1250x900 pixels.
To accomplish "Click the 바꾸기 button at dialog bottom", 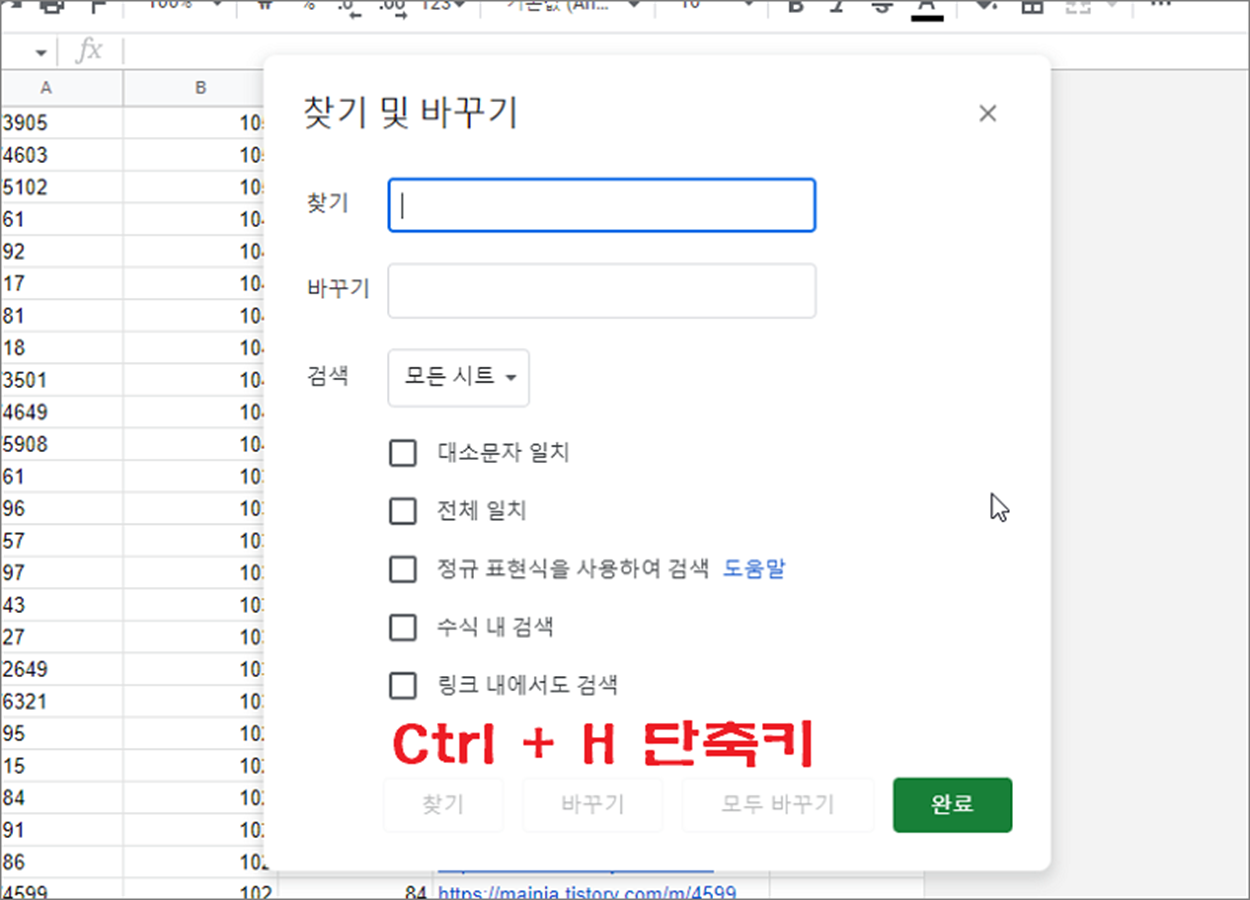I will pyautogui.click(x=592, y=805).
